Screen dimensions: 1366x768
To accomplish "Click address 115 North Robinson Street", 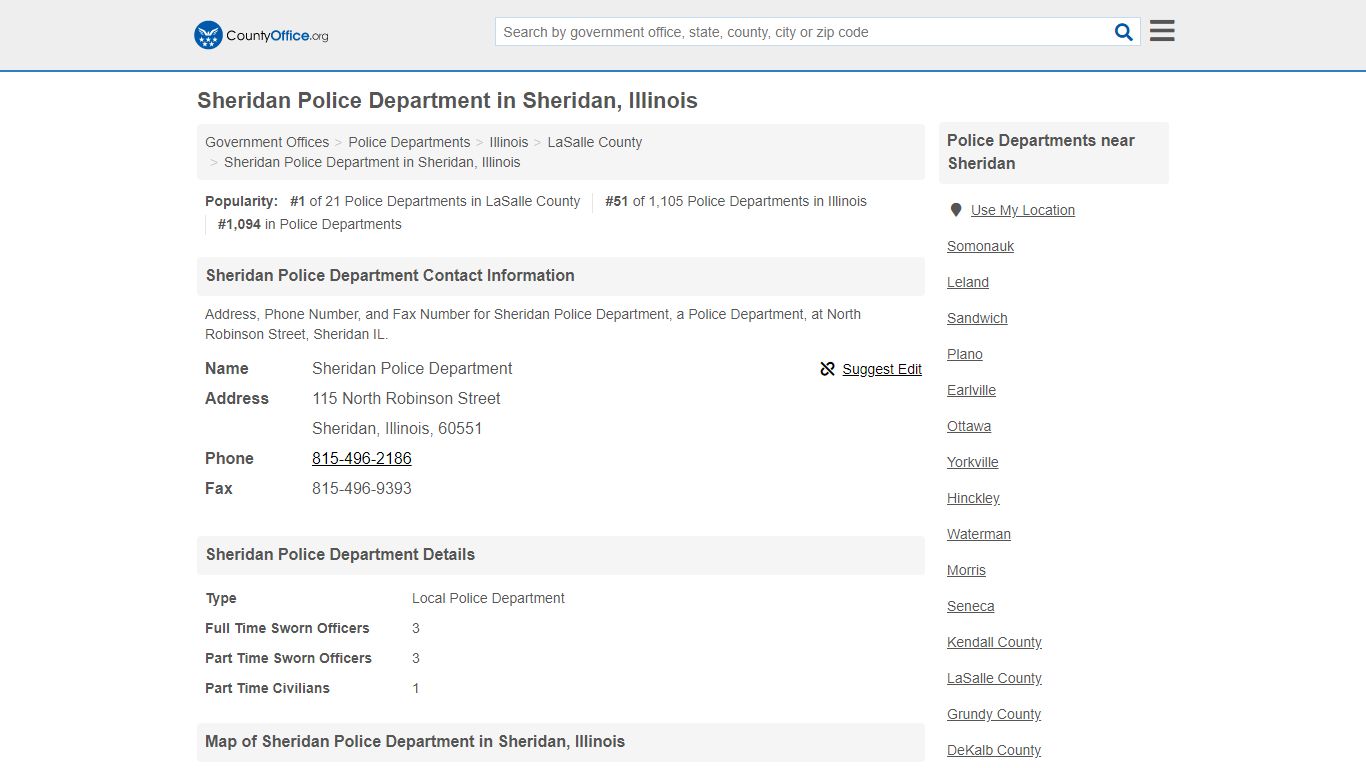I will [406, 398].
